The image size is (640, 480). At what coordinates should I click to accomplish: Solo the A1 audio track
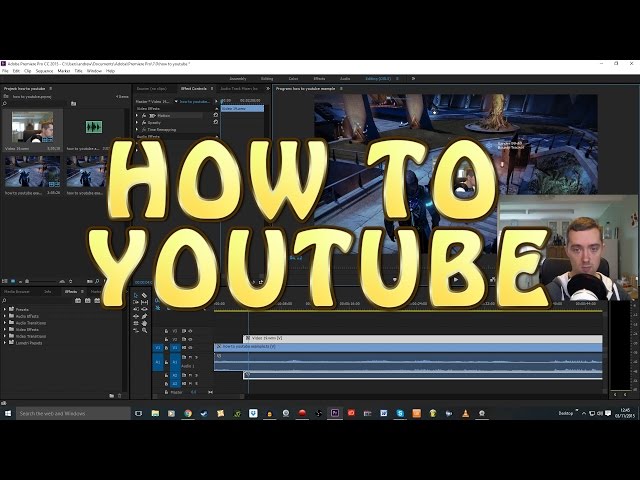coord(196,357)
